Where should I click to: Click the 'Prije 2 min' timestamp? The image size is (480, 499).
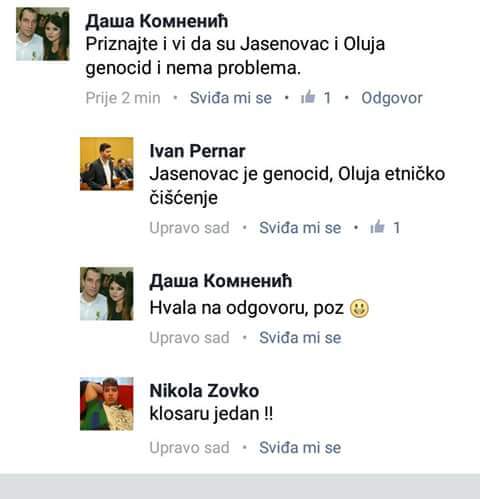pyautogui.click(x=123, y=98)
